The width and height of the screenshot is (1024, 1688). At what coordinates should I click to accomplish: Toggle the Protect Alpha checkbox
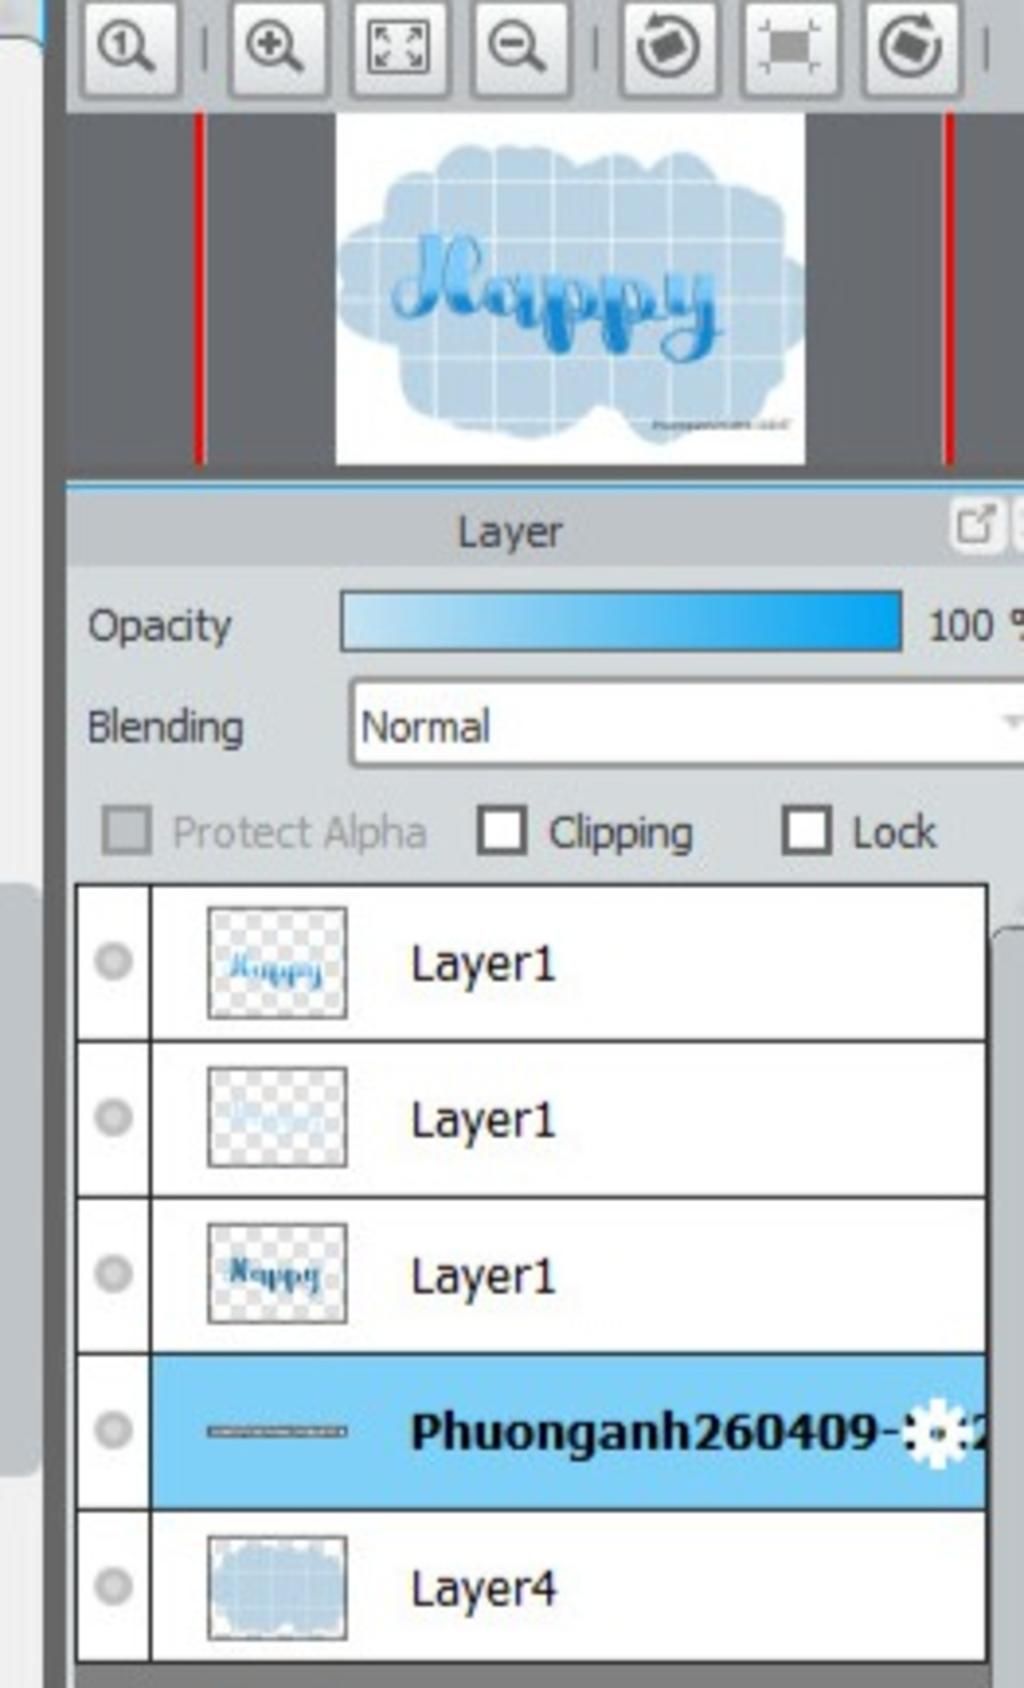pos(127,831)
